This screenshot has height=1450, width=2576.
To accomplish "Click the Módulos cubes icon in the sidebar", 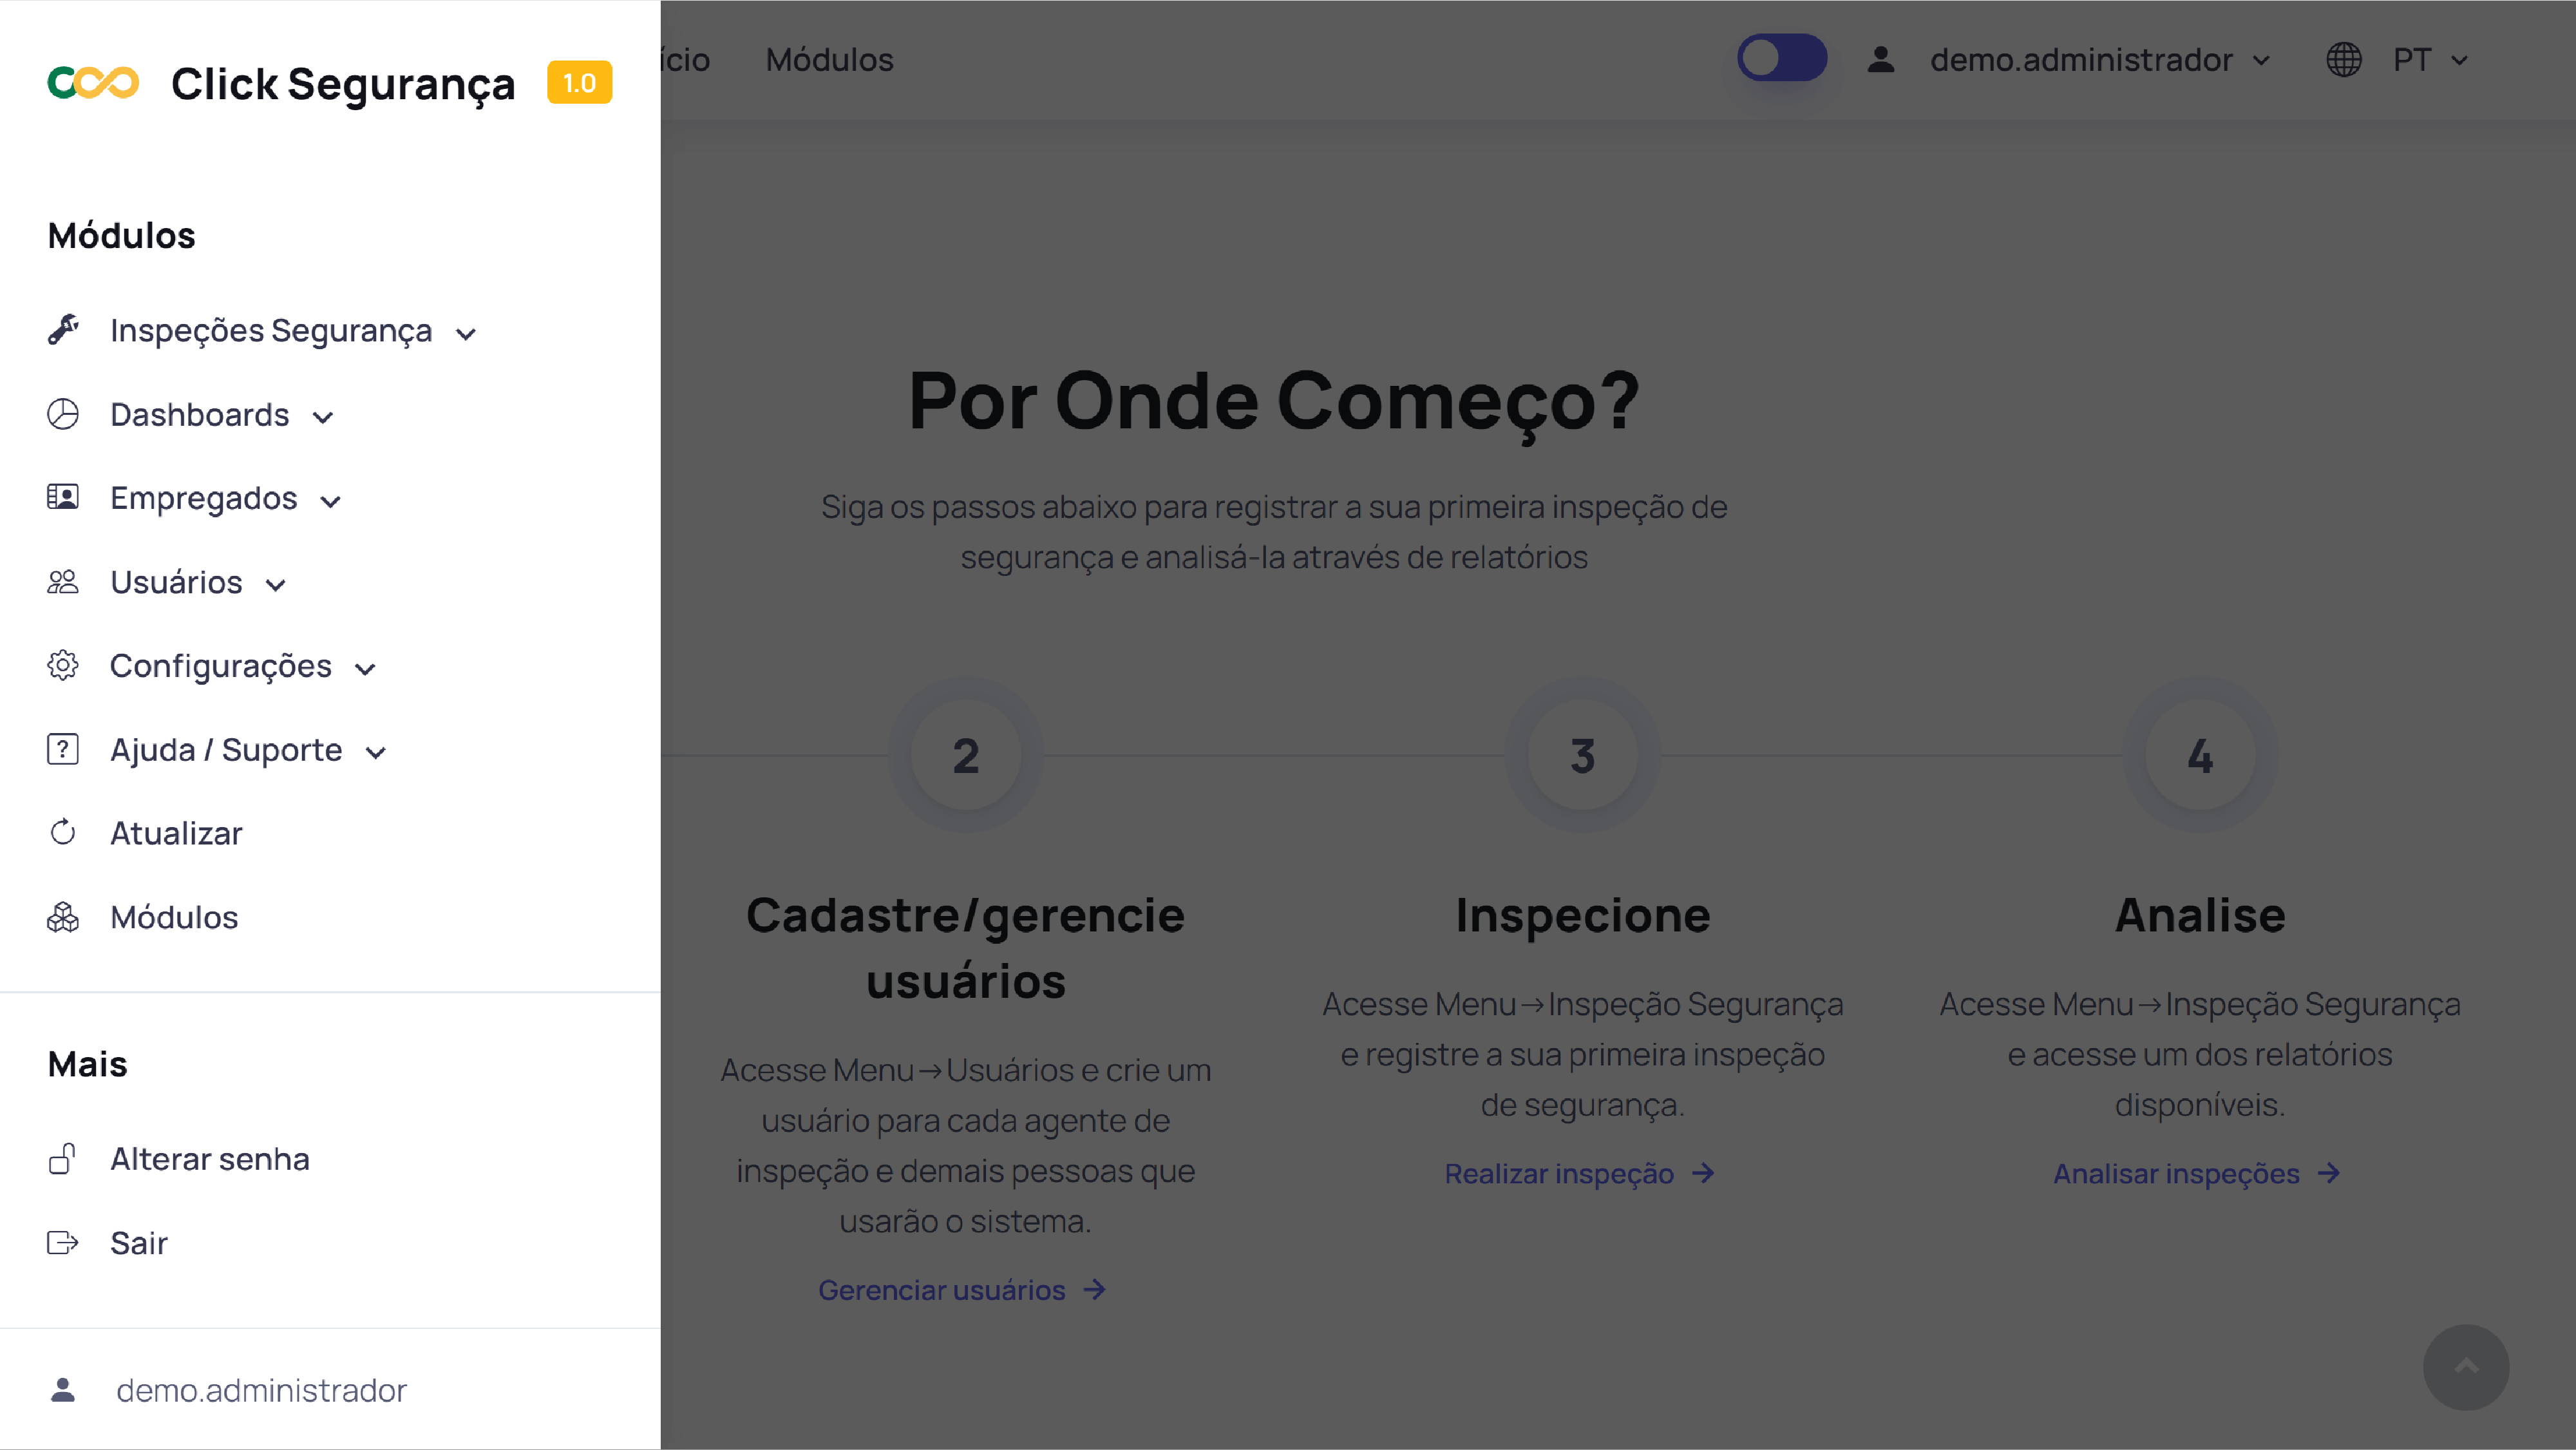I will 63,917.
